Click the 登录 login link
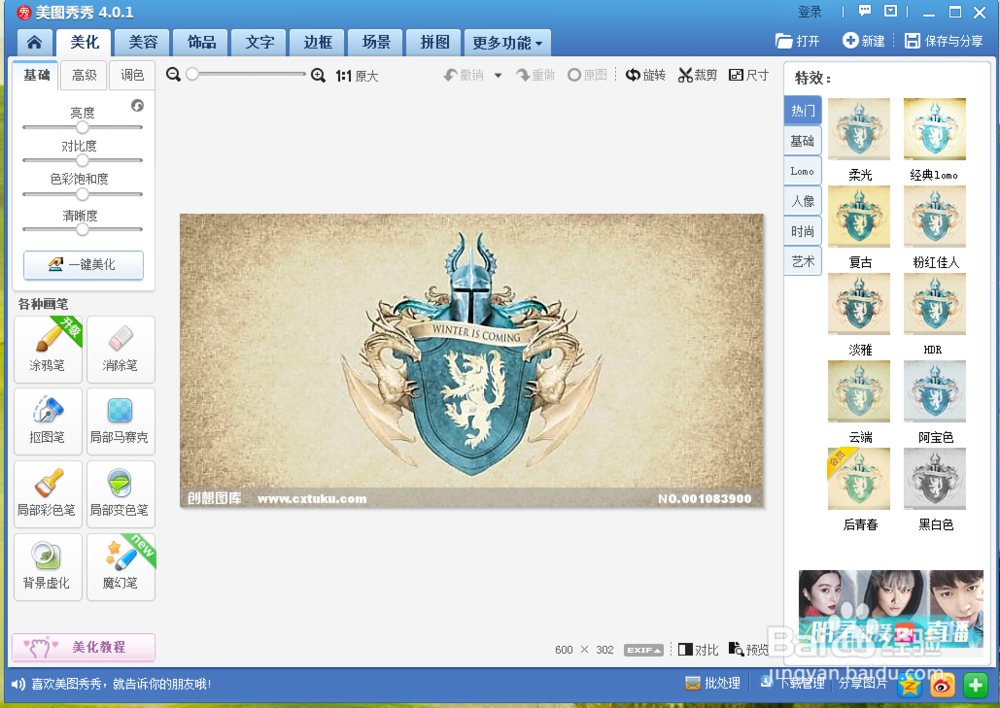1000x708 pixels. coord(810,11)
